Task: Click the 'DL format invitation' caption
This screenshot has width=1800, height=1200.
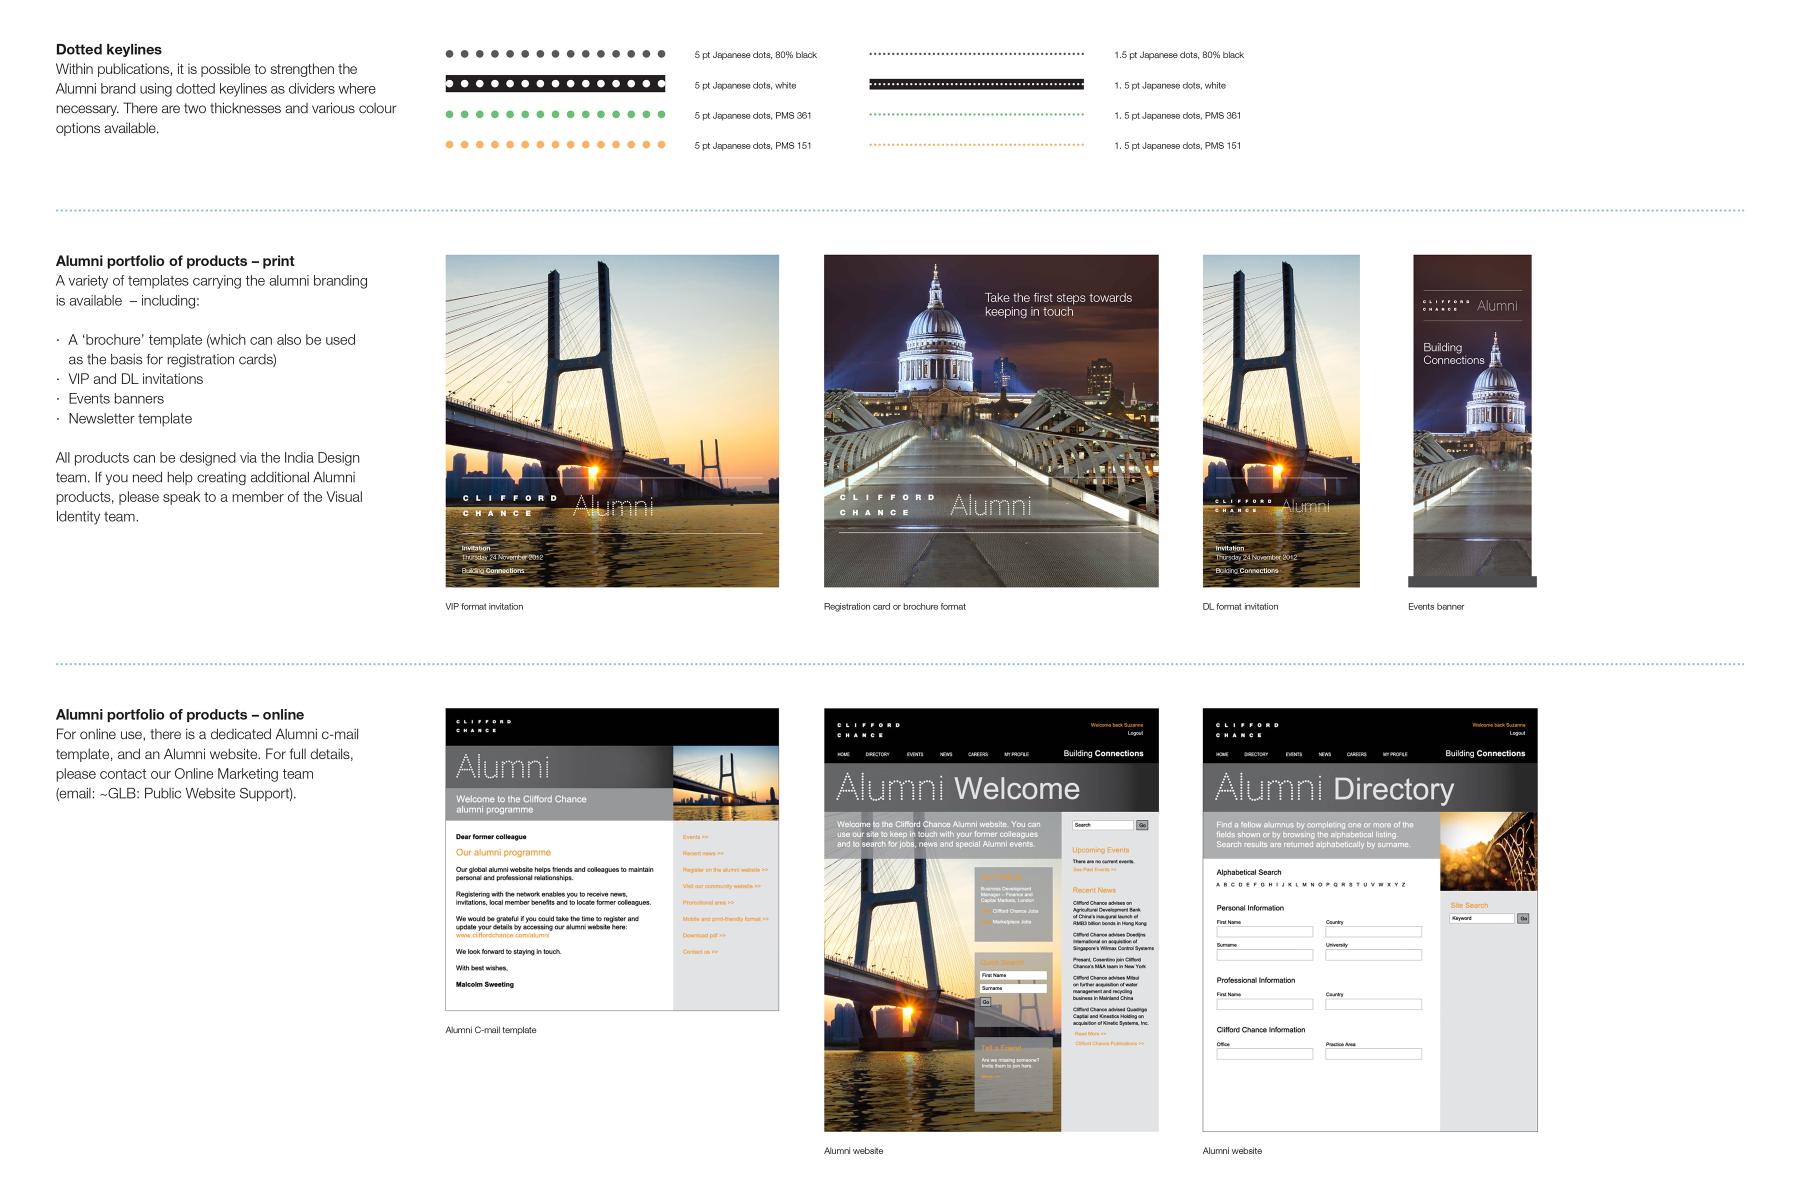Action: coord(1240,606)
